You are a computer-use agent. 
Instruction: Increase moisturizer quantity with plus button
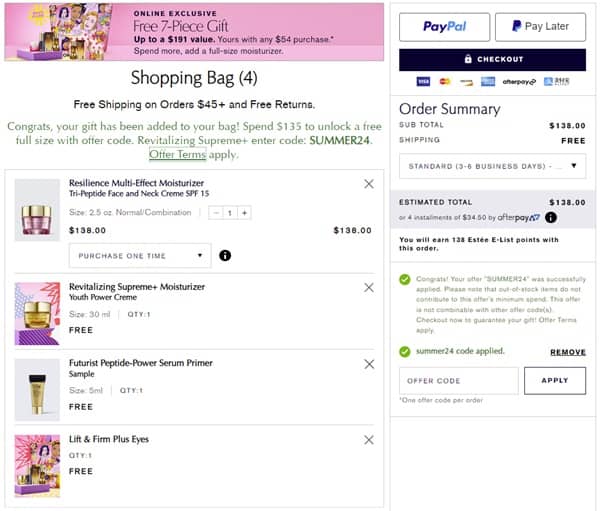[245, 213]
